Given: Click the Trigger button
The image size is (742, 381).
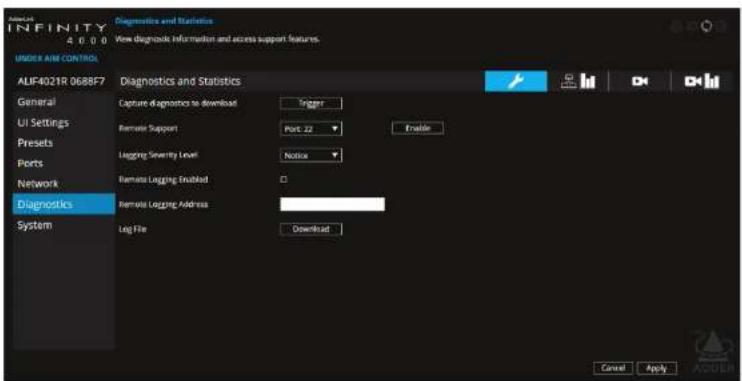Looking at the screenshot, I should pyautogui.click(x=311, y=103).
